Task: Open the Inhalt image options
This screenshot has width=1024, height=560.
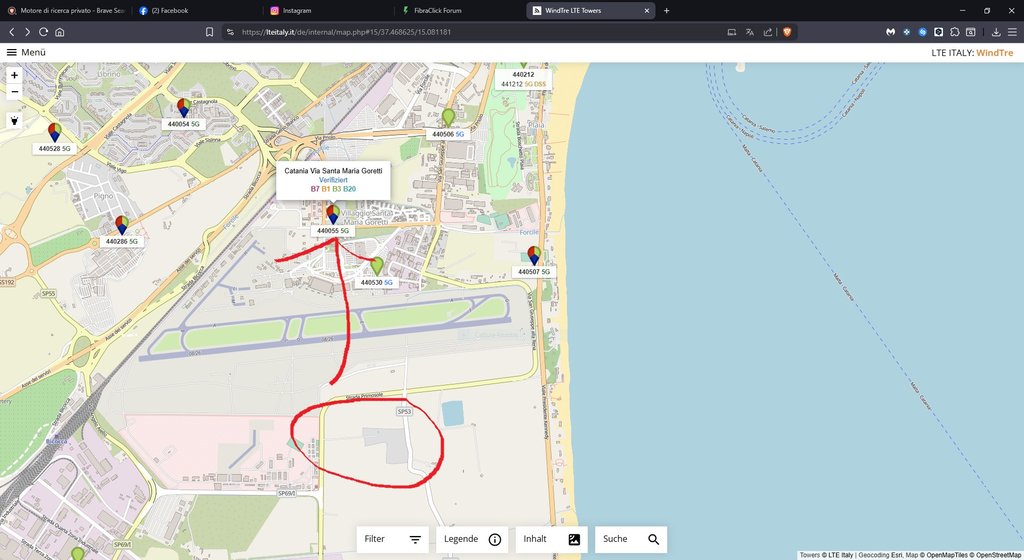Action: pyautogui.click(x=552, y=539)
